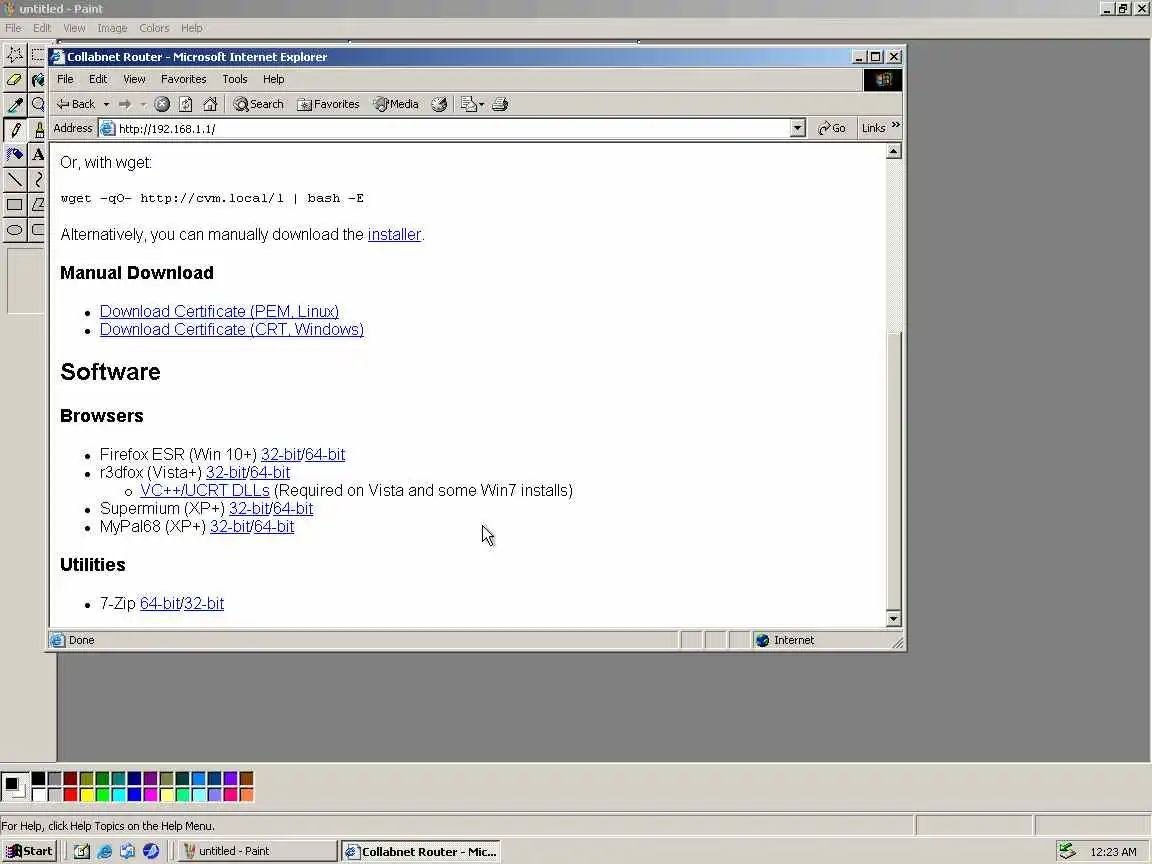Viewport: 1152px width, 864px height.
Task: Click Show Desktop in Quick Launch
Action: coord(82,851)
